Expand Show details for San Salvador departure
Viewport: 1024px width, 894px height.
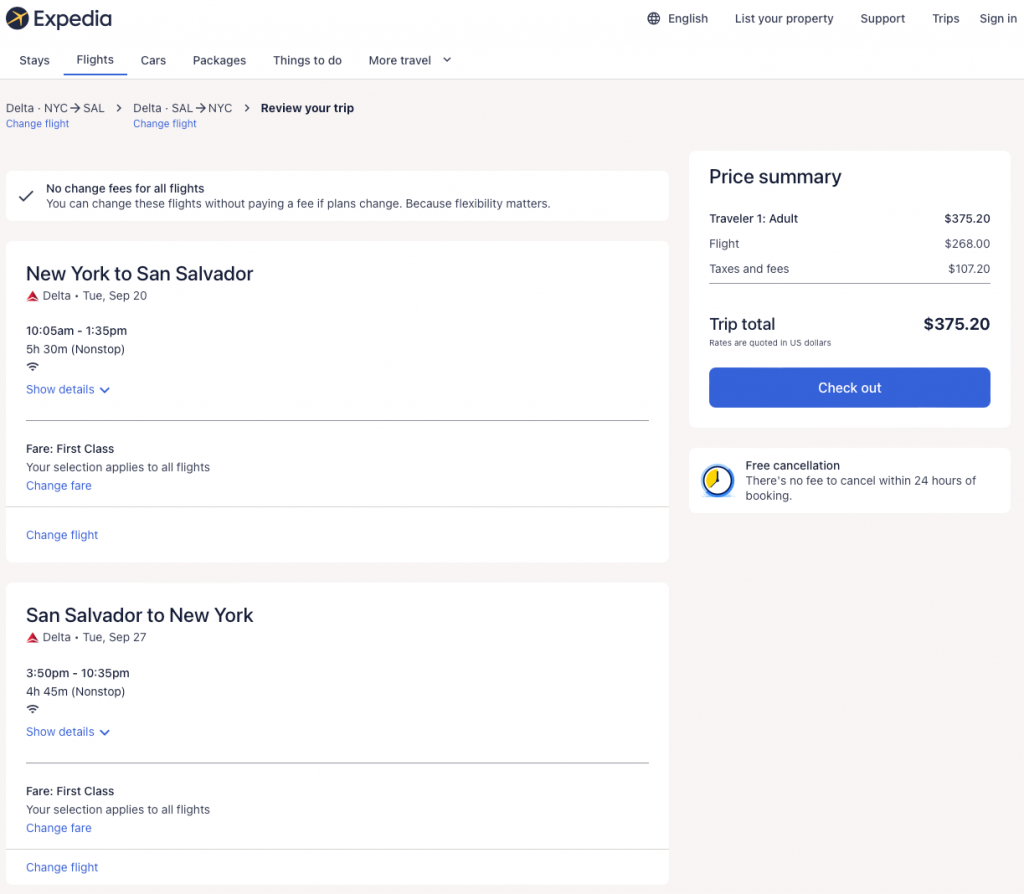(x=67, y=732)
